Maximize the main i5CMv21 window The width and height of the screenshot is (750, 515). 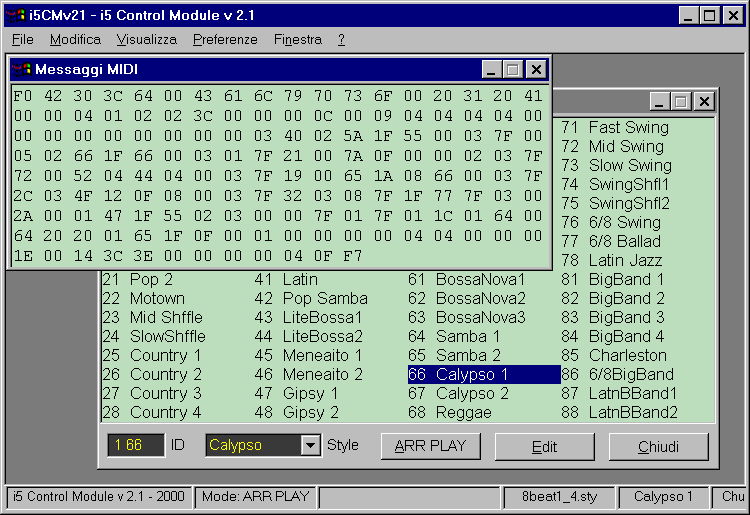point(709,15)
